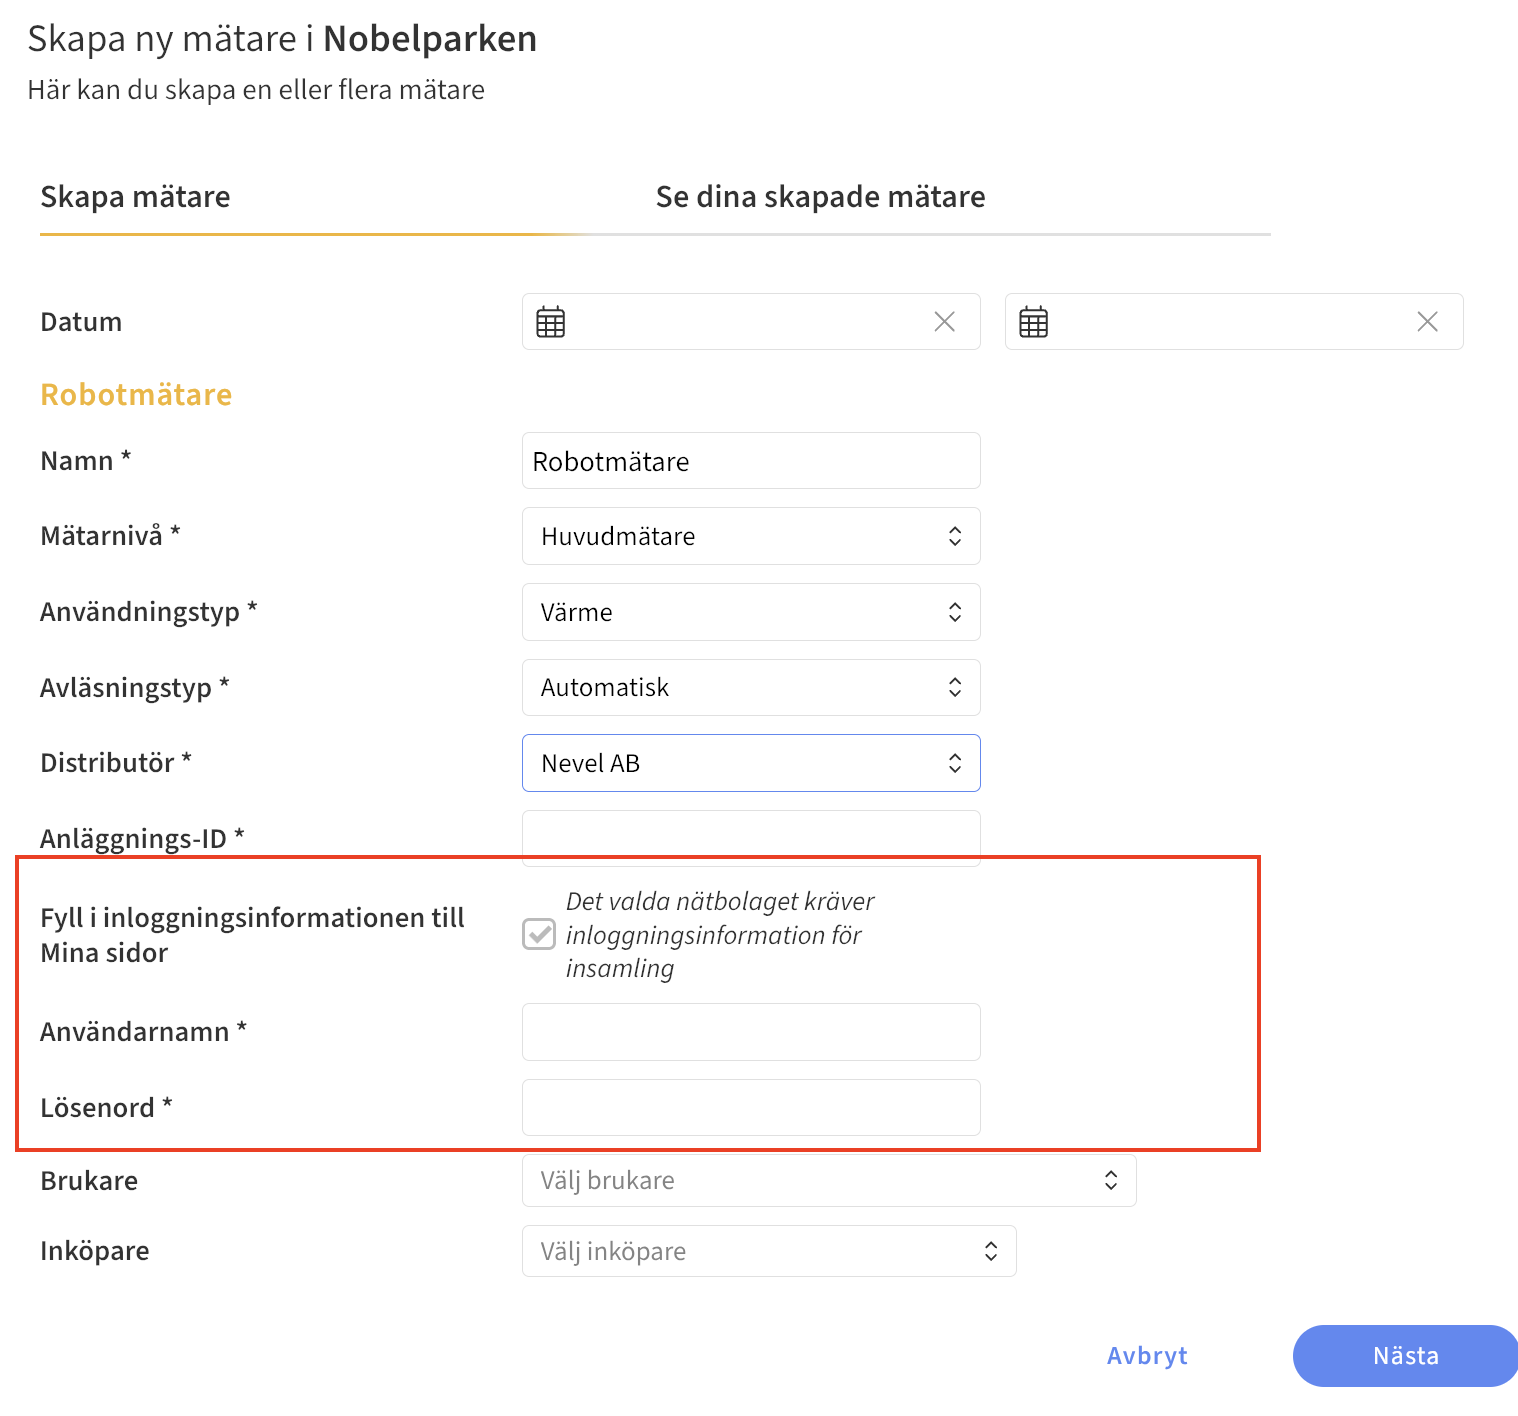Image resolution: width=1518 pixels, height=1416 pixels.
Task: Click into the Användarnamn input field
Action: pyautogui.click(x=750, y=1032)
